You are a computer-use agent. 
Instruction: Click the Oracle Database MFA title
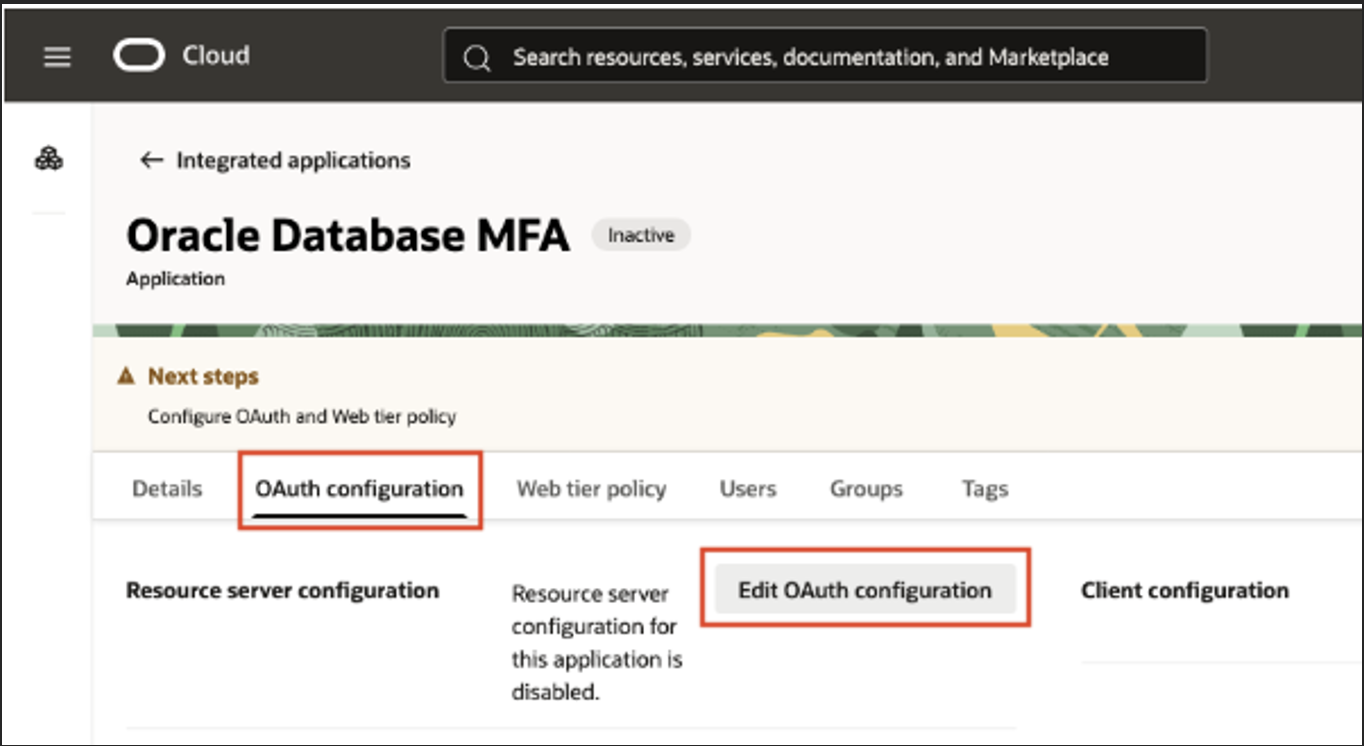[345, 236]
